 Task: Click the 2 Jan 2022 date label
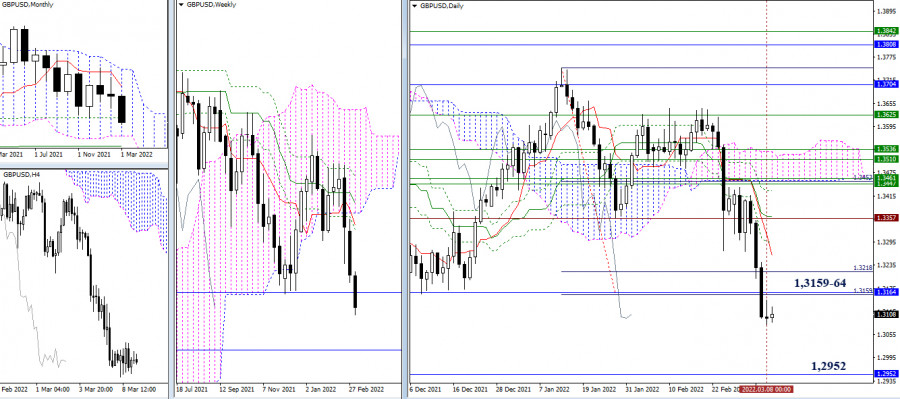[x=320, y=389]
